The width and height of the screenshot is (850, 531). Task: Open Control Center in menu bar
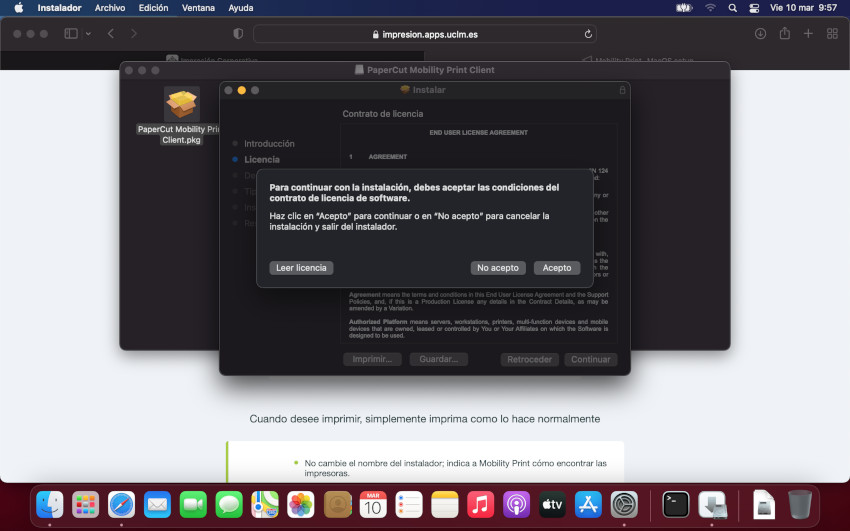pyautogui.click(x=754, y=8)
